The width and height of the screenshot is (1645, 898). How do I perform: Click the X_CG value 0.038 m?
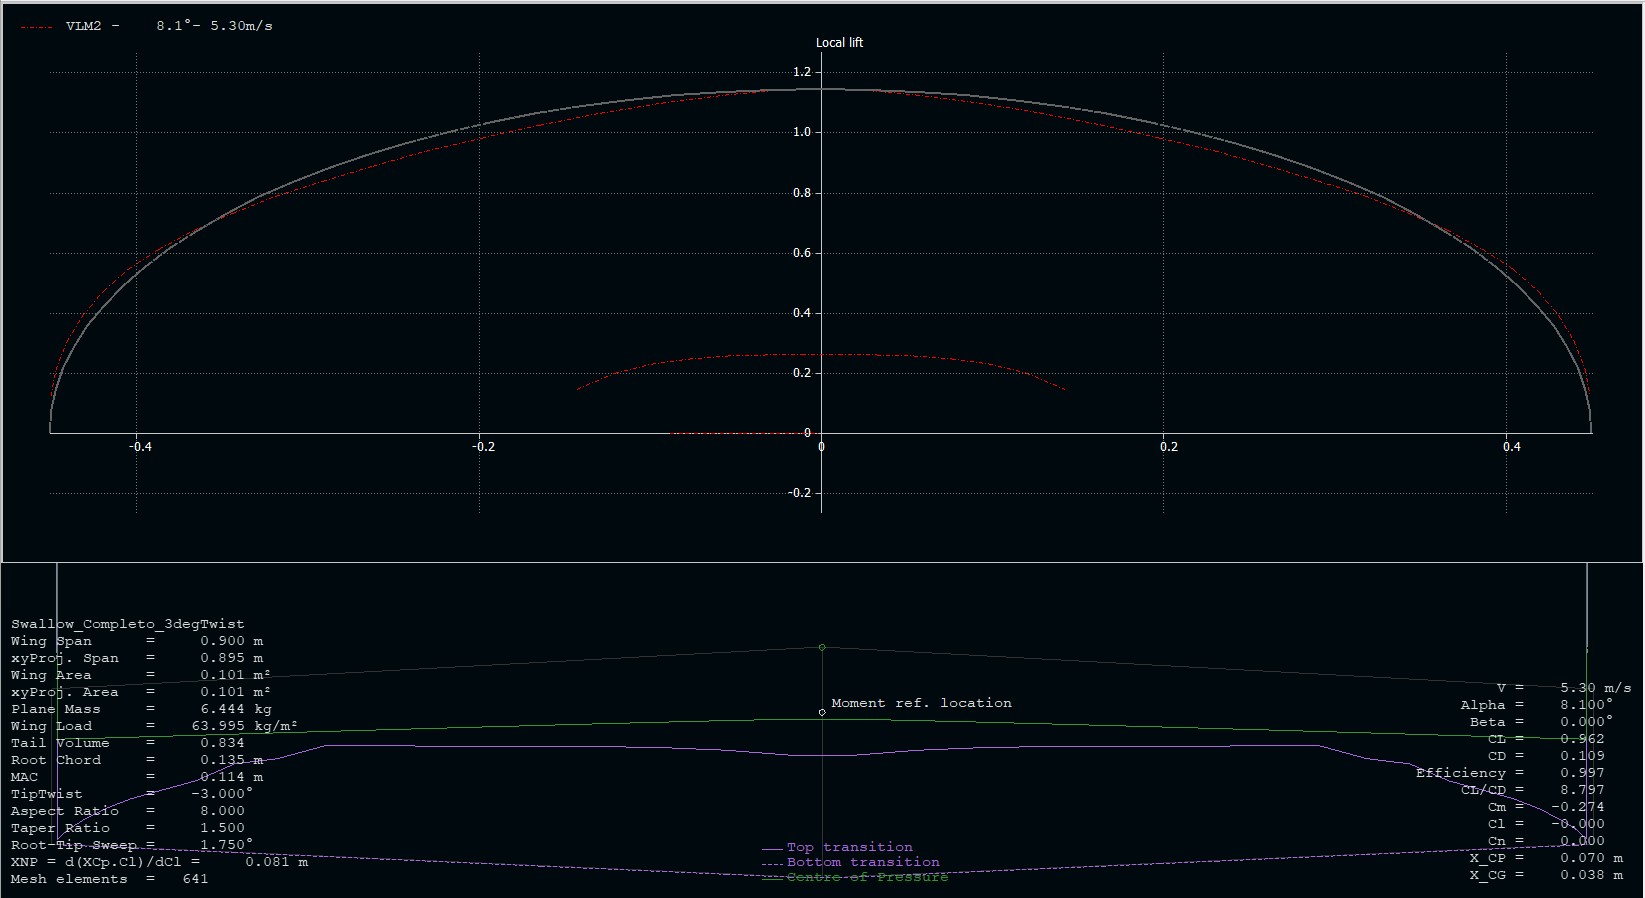1591,875
